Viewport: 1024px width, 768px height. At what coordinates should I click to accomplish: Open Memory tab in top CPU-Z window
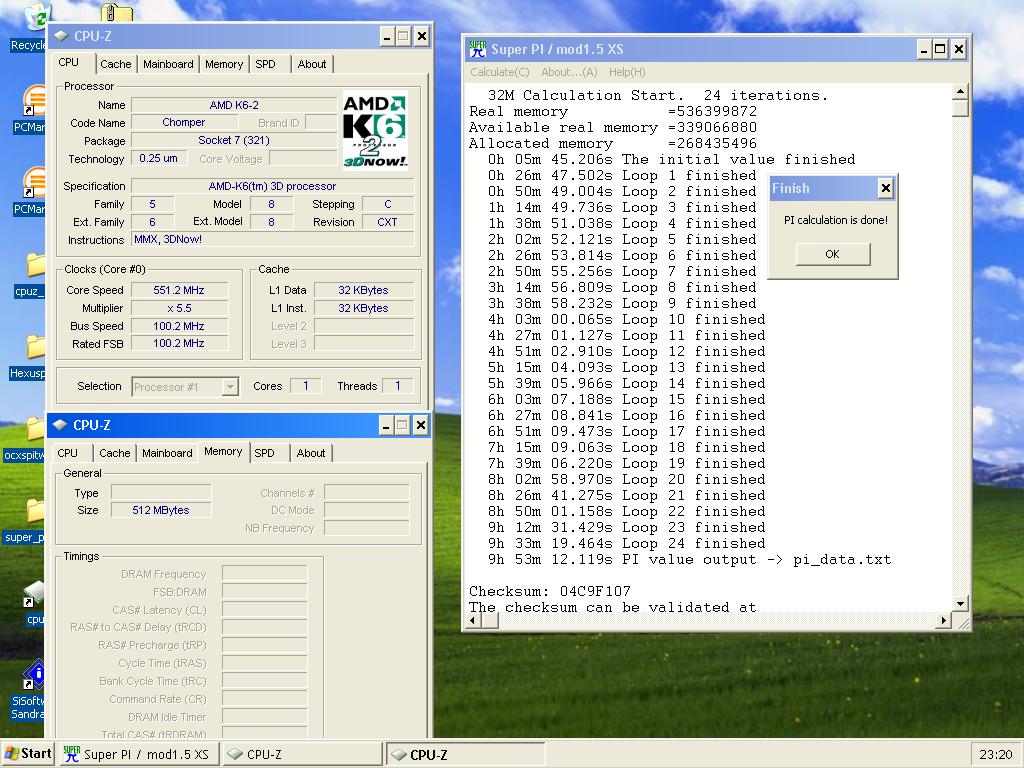[224, 64]
